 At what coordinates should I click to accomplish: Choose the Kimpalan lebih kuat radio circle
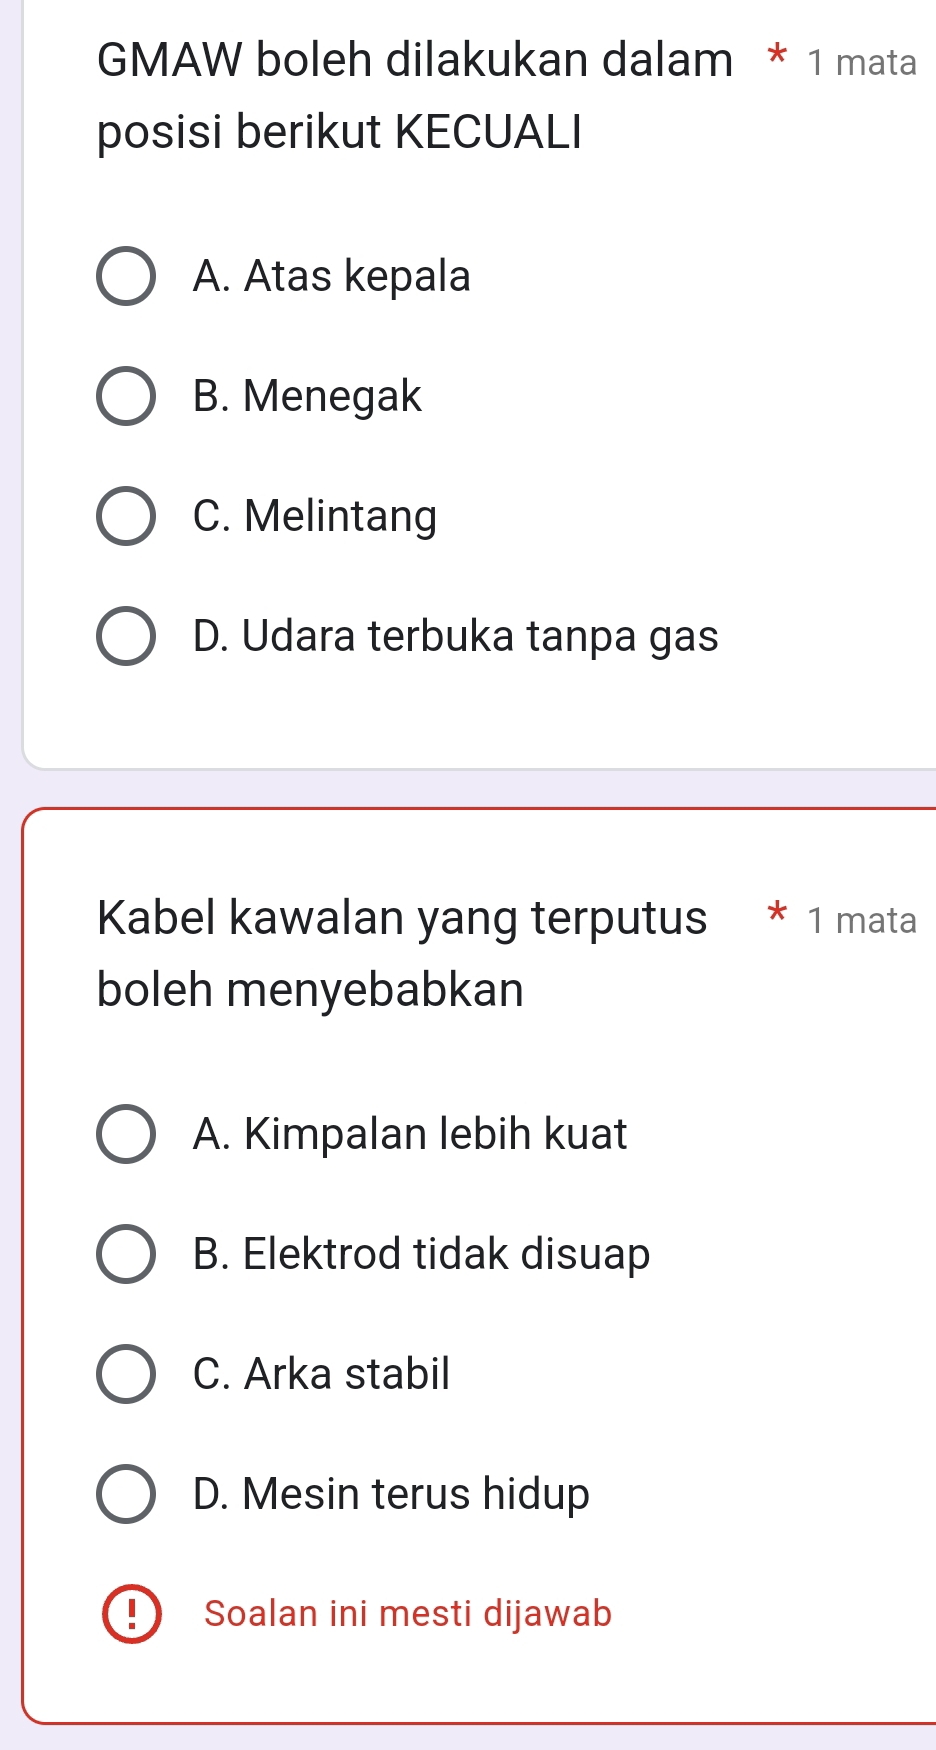(126, 1134)
